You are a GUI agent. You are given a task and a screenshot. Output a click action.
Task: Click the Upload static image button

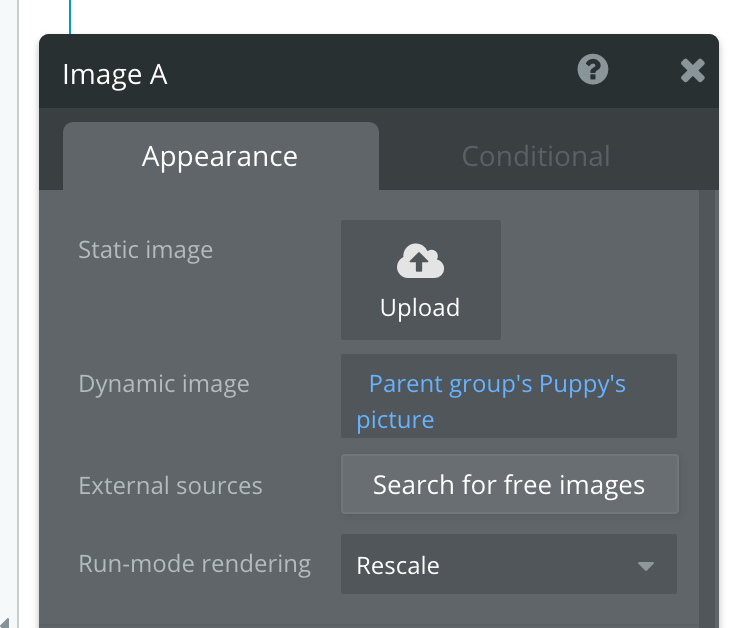(420, 281)
